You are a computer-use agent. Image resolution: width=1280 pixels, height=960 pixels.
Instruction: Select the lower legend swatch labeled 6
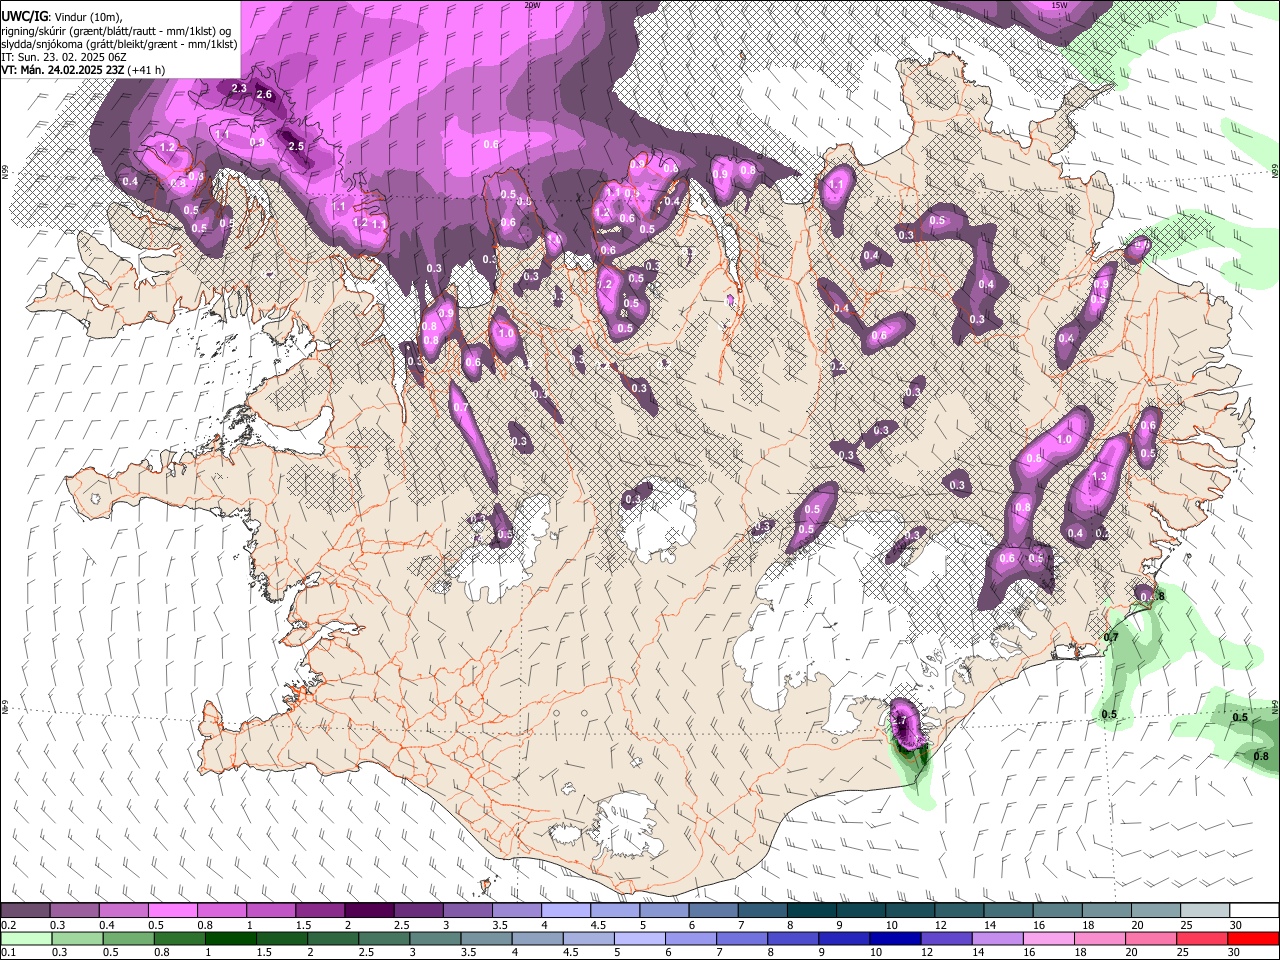click(x=691, y=938)
